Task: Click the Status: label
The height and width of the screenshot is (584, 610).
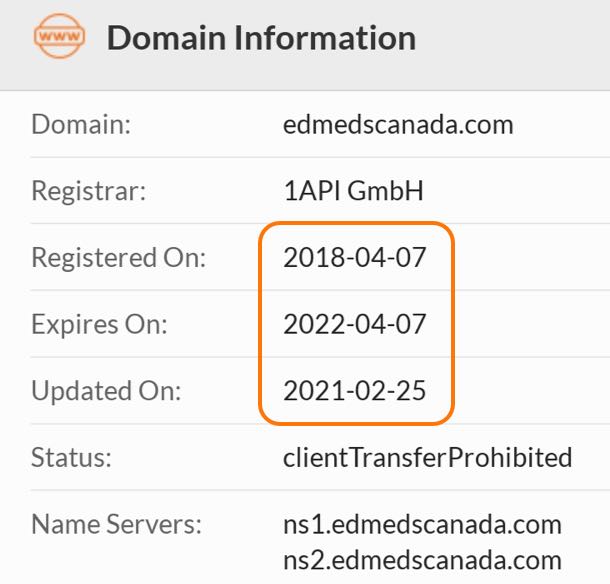Action: coord(71,457)
